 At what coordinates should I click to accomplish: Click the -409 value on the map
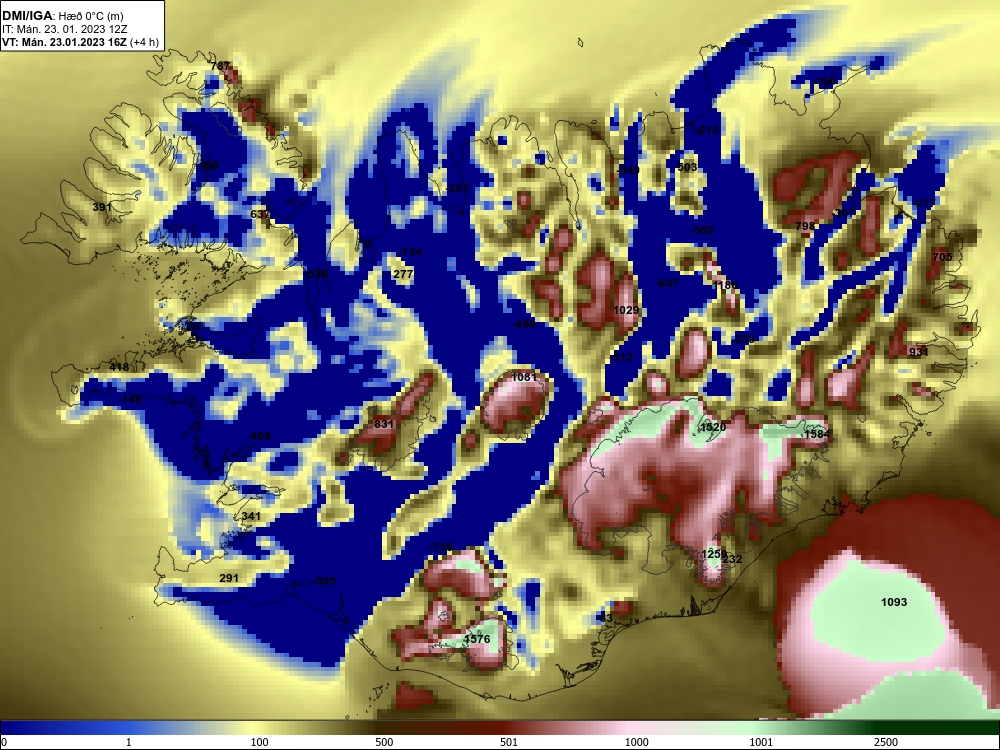click(258, 436)
